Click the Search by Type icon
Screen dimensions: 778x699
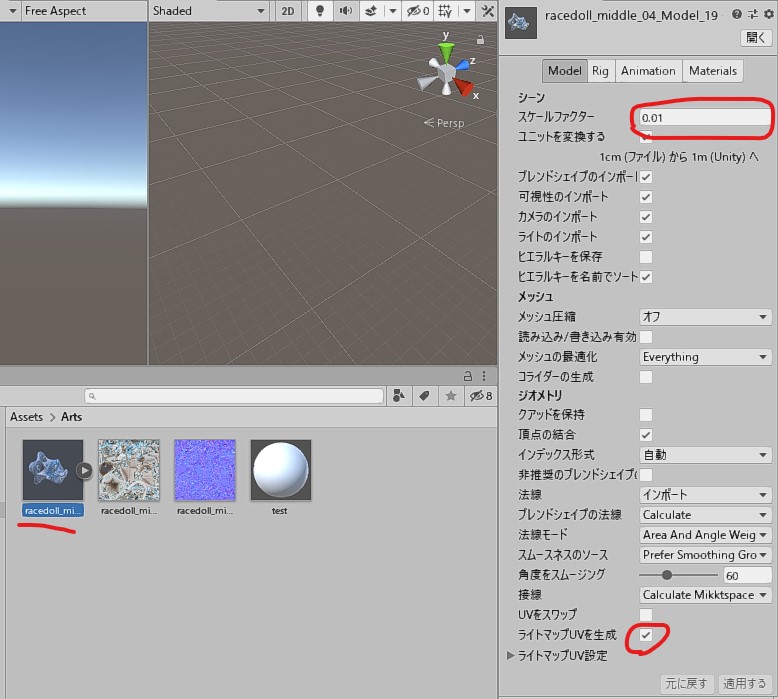tap(399, 396)
